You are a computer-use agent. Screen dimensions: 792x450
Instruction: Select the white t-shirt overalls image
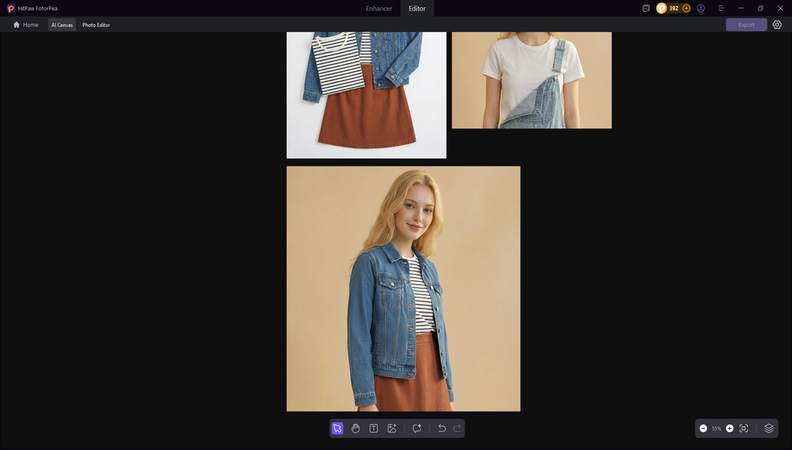[531, 80]
